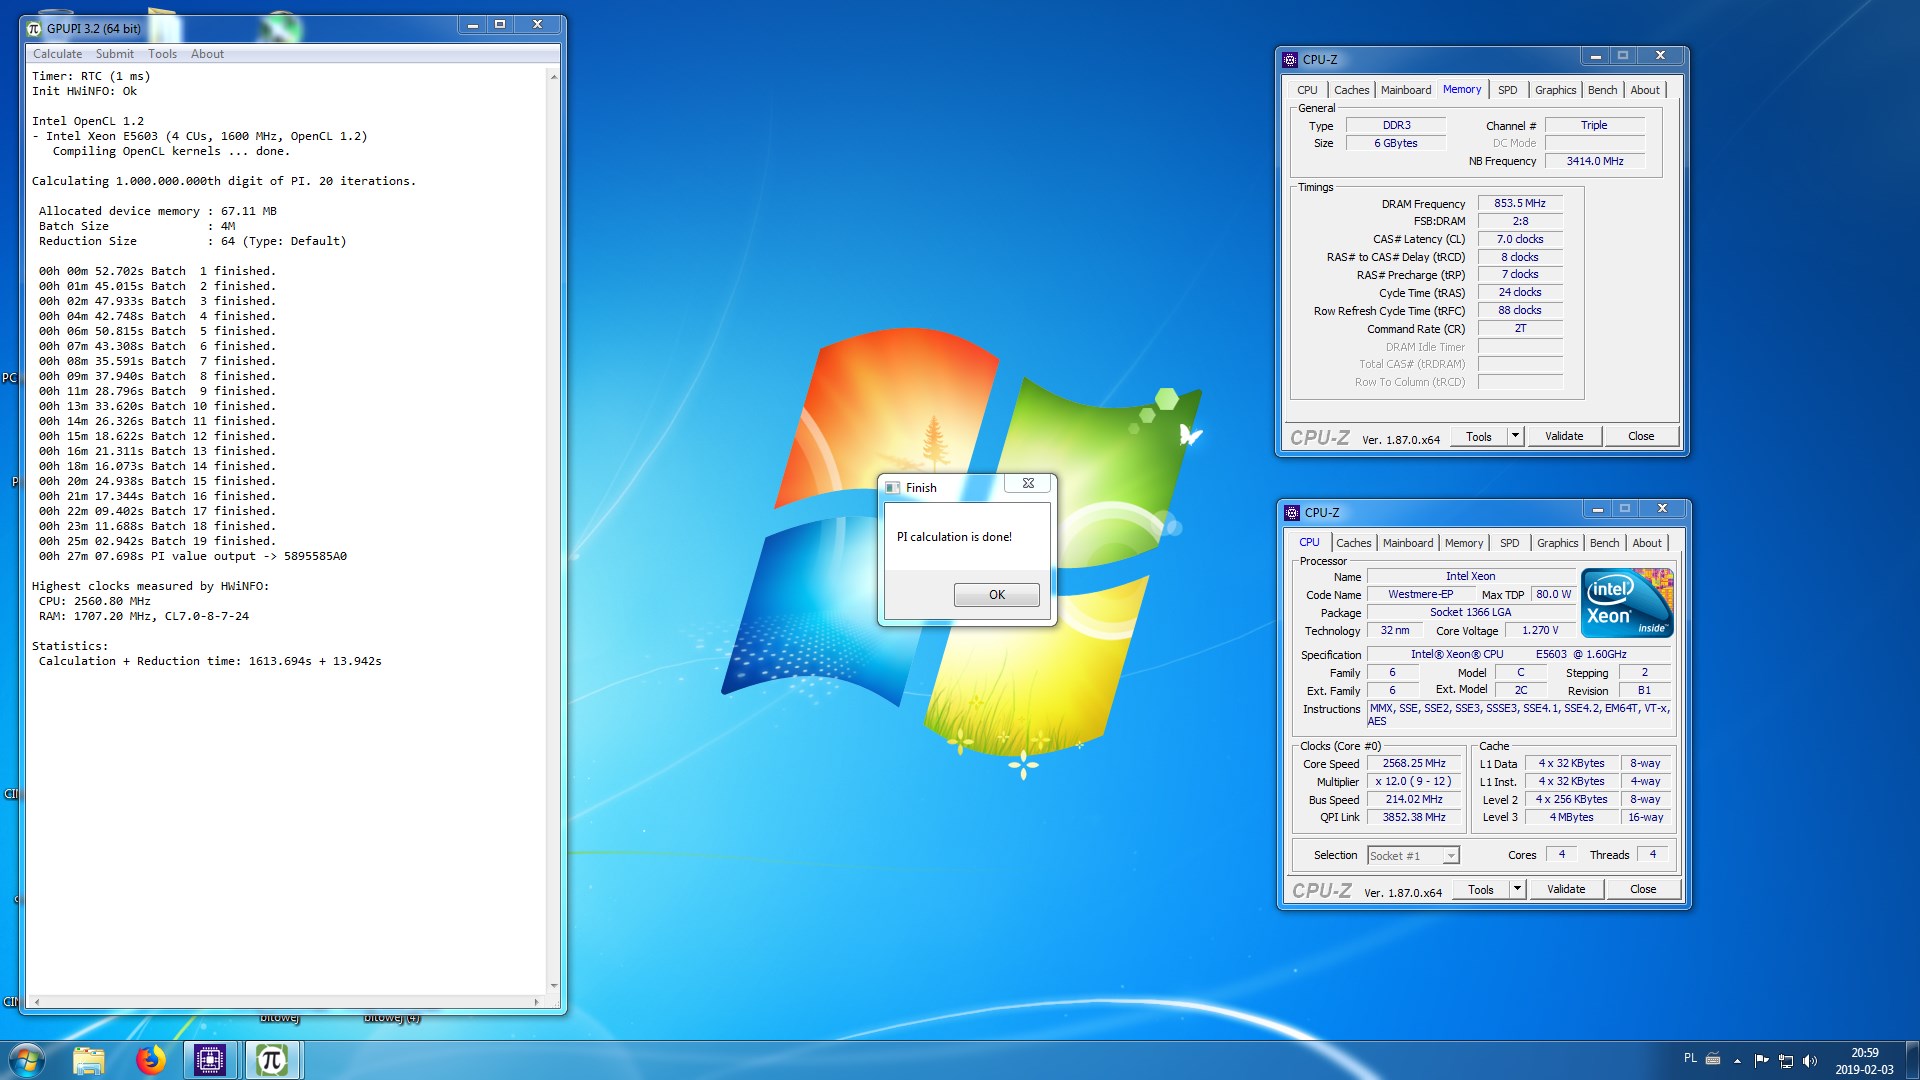The height and width of the screenshot is (1080, 1920).
Task: Select About tab in lower CPU-Z window
Action: pos(1647,543)
